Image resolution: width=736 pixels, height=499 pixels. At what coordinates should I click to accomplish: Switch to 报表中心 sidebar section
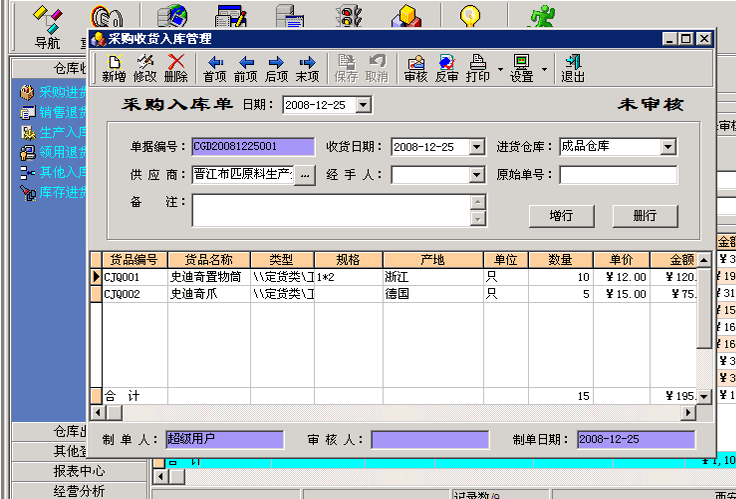pyautogui.click(x=79, y=471)
